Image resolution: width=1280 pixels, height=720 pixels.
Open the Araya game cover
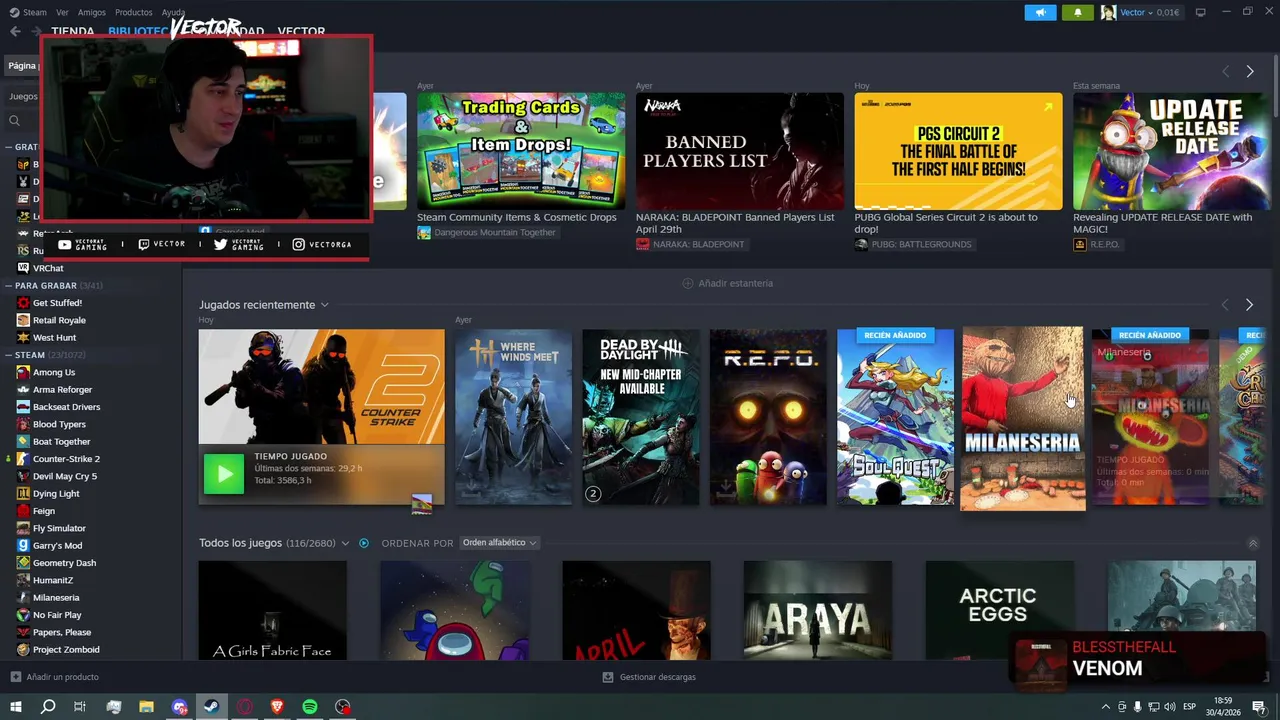tap(818, 610)
